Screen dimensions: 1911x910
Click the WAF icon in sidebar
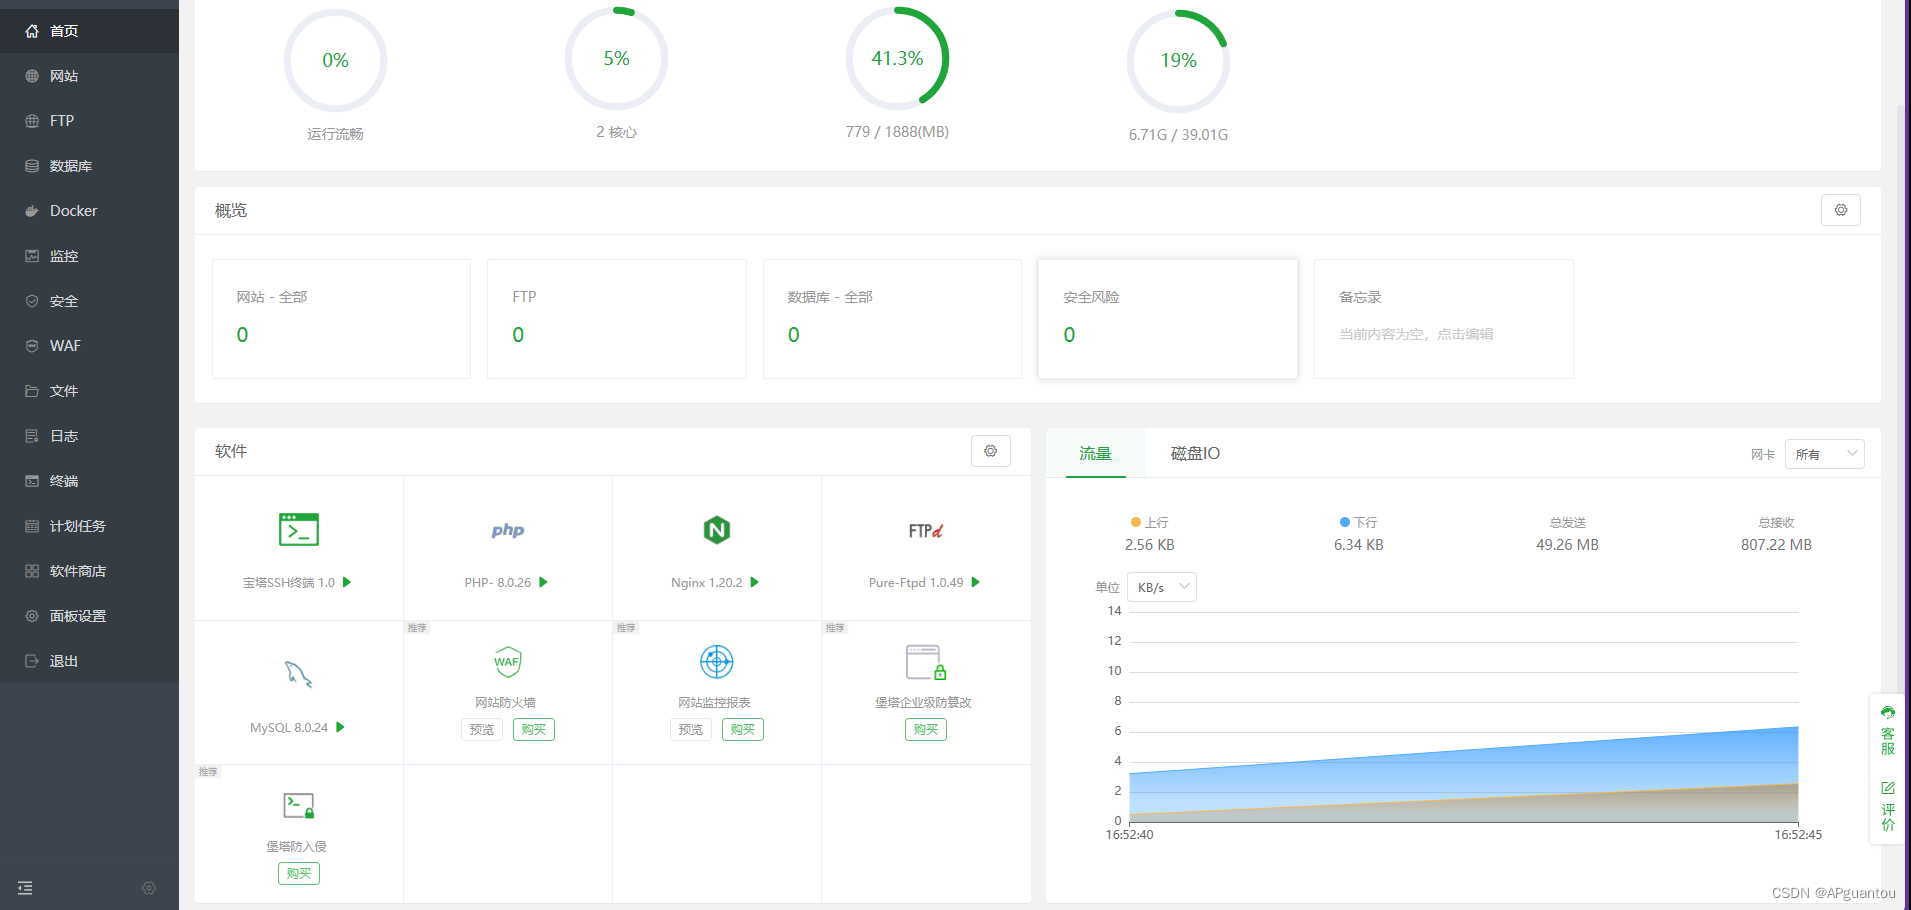click(x=32, y=346)
